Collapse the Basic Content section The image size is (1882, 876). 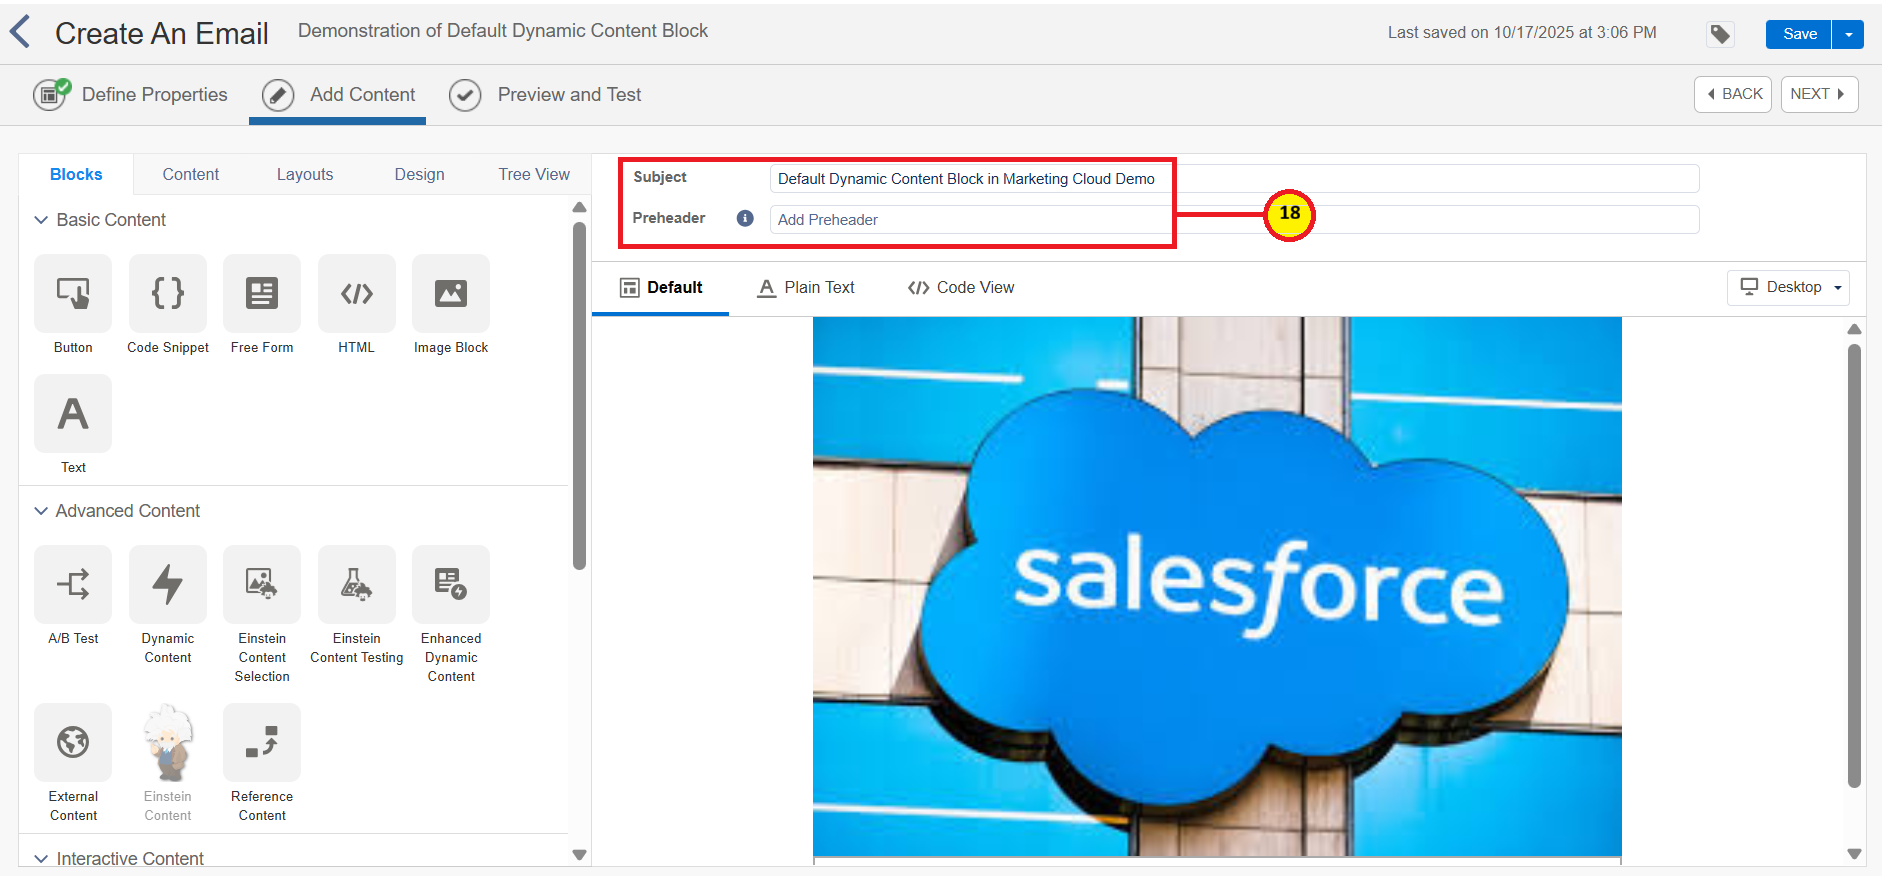[41, 220]
